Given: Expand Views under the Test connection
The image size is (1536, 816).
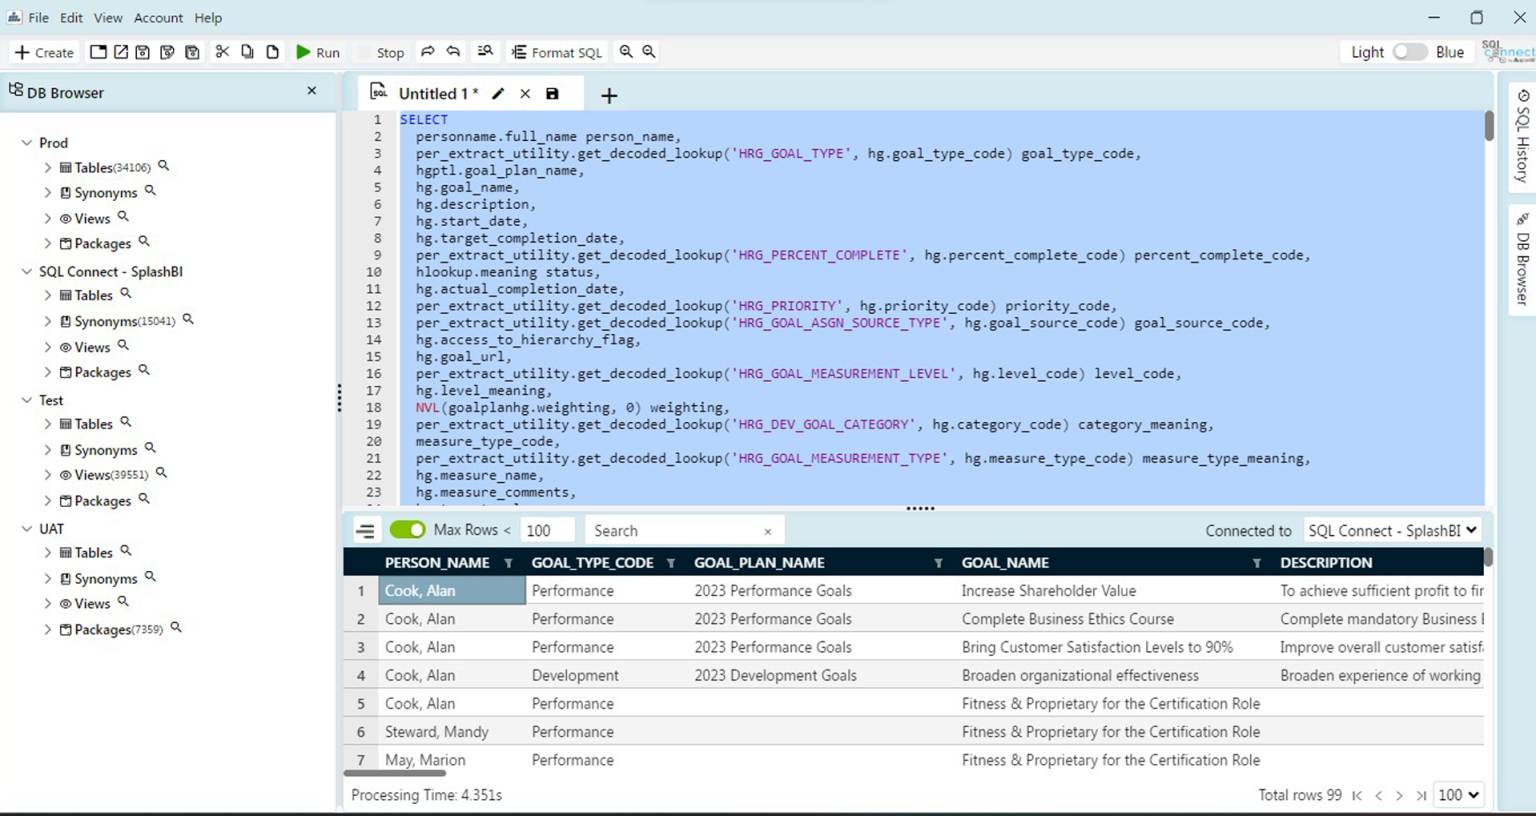Looking at the screenshot, I should (x=47, y=475).
